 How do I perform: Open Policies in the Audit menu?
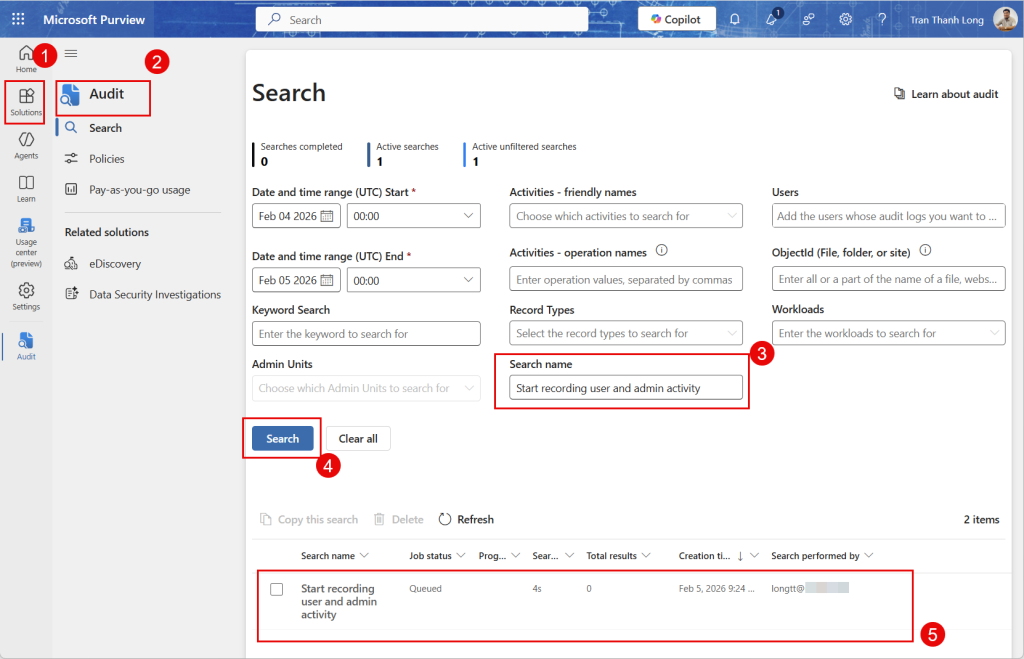[106, 159]
